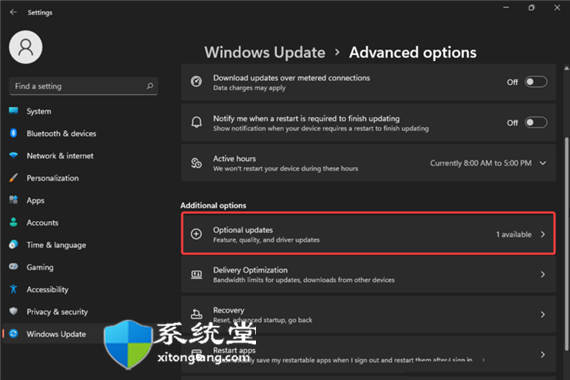Viewport: 570px width, 380px height.
Task: Click the Optional updates plus icon
Action: pos(196,234)
